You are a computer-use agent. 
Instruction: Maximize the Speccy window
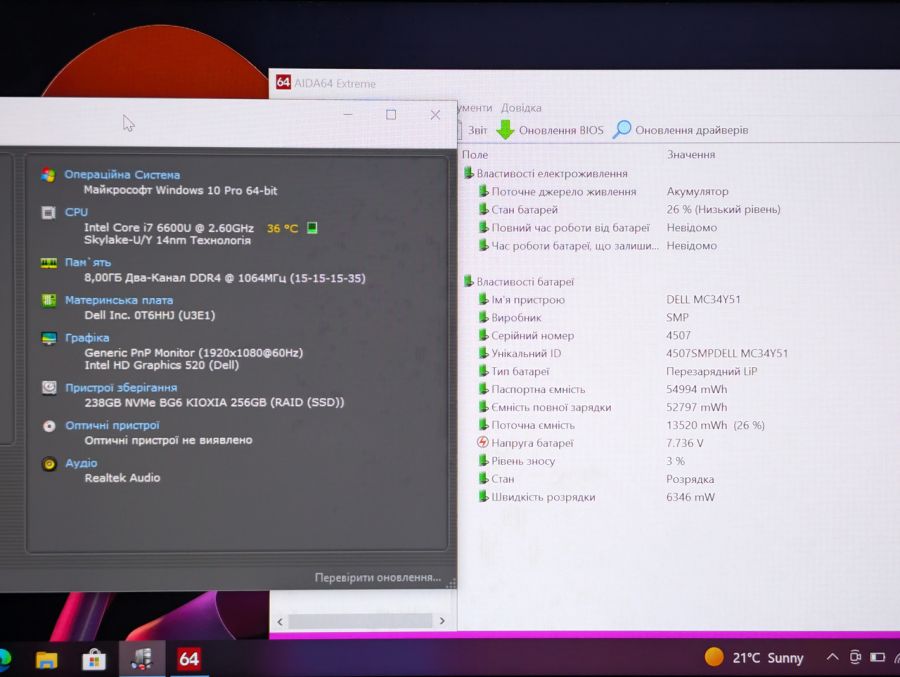[x=391, y=115]
